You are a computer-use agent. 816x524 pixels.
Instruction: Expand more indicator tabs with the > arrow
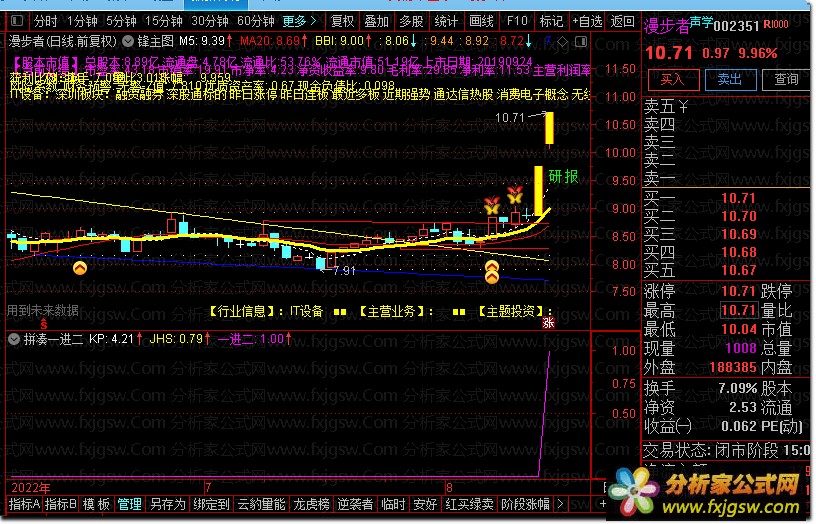pos(560,504)
